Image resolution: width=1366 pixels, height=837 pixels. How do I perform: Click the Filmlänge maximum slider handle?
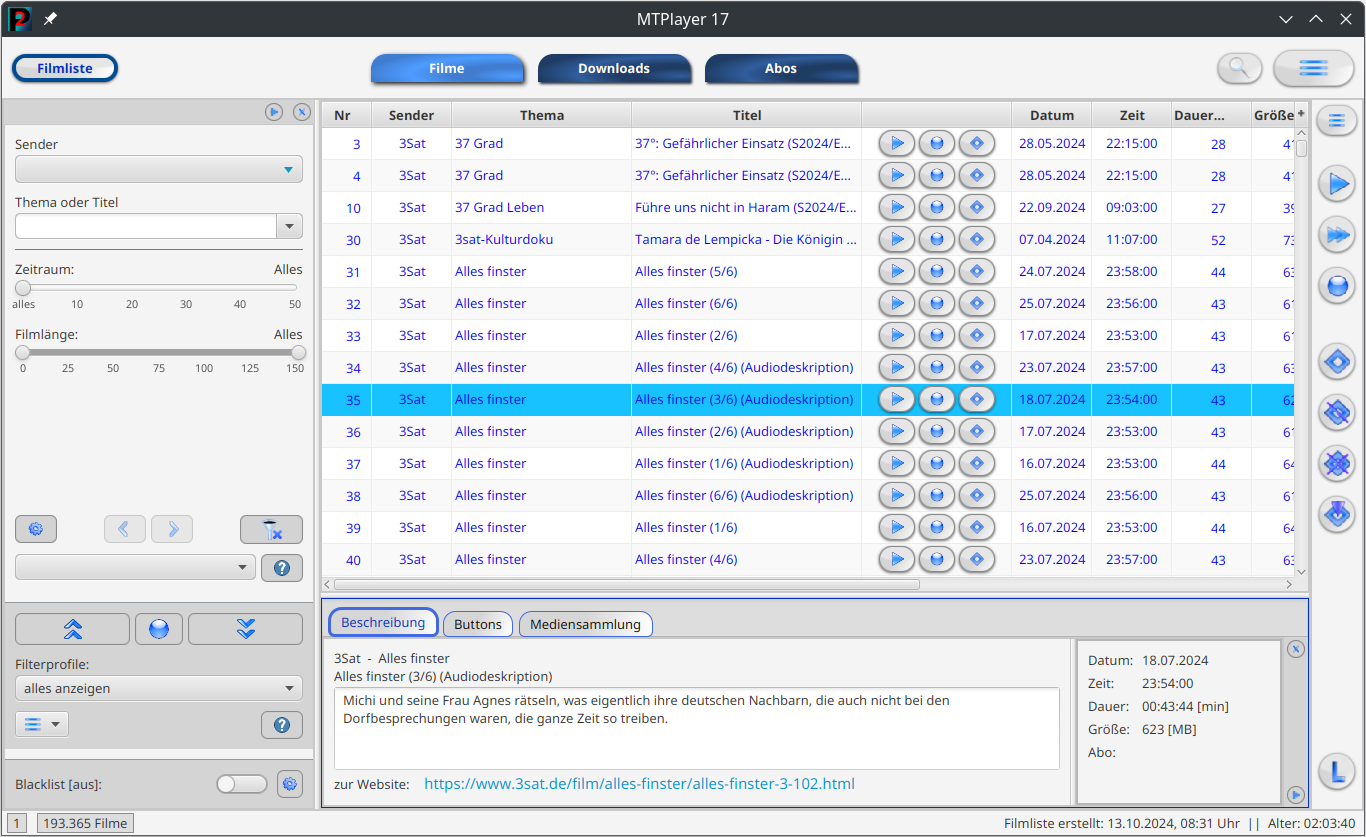click(x=298, y=352)
